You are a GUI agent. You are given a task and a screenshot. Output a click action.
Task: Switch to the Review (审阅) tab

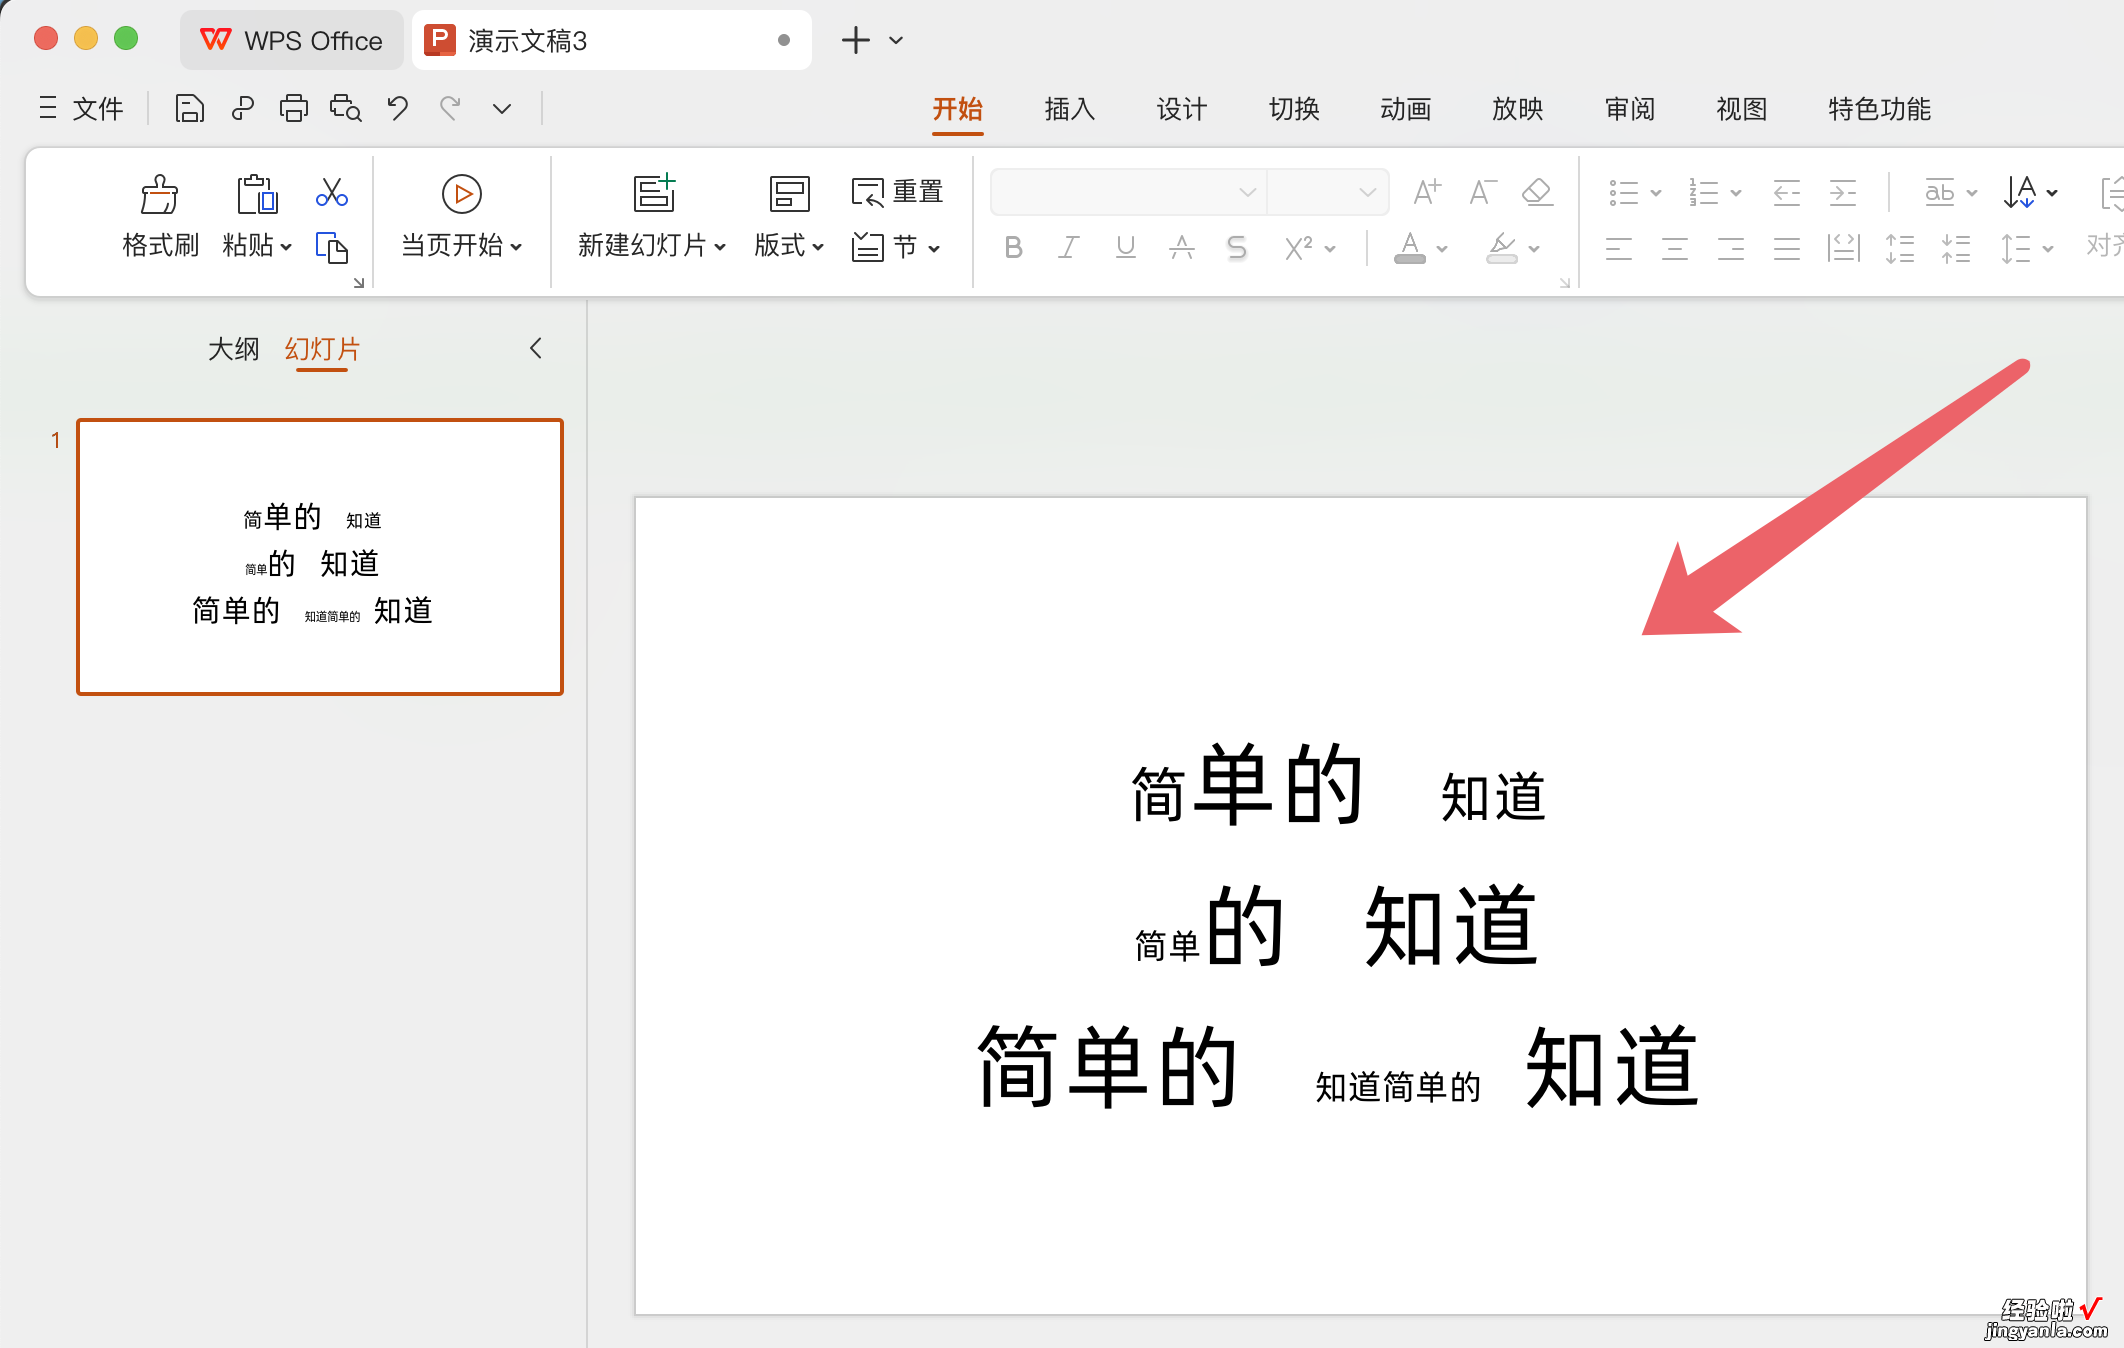click(x=1629, y=109)
